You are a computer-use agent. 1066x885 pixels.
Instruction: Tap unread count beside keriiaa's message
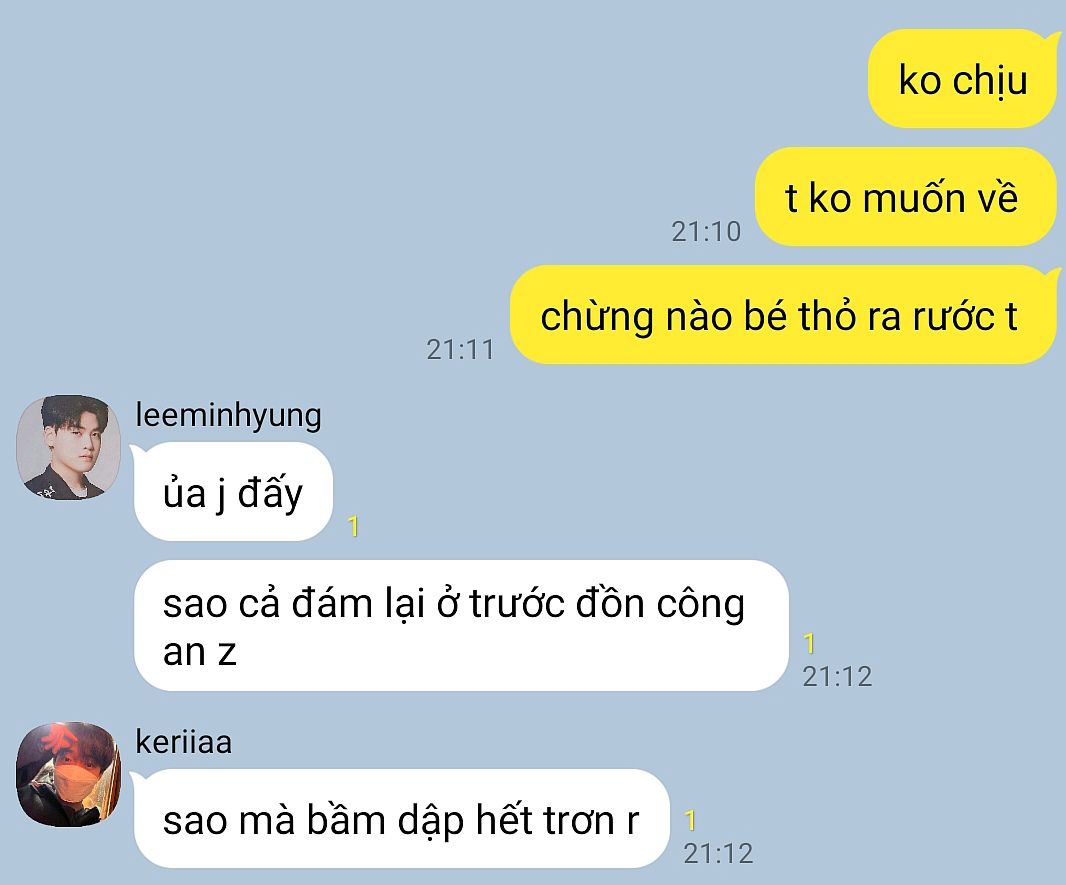click(x=690, y=820)
